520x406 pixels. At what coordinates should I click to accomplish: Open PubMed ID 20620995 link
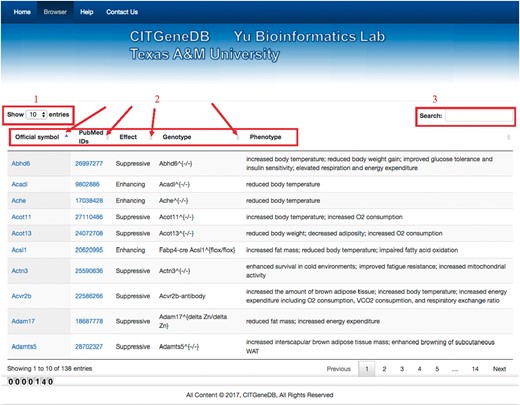coord(89,250)
